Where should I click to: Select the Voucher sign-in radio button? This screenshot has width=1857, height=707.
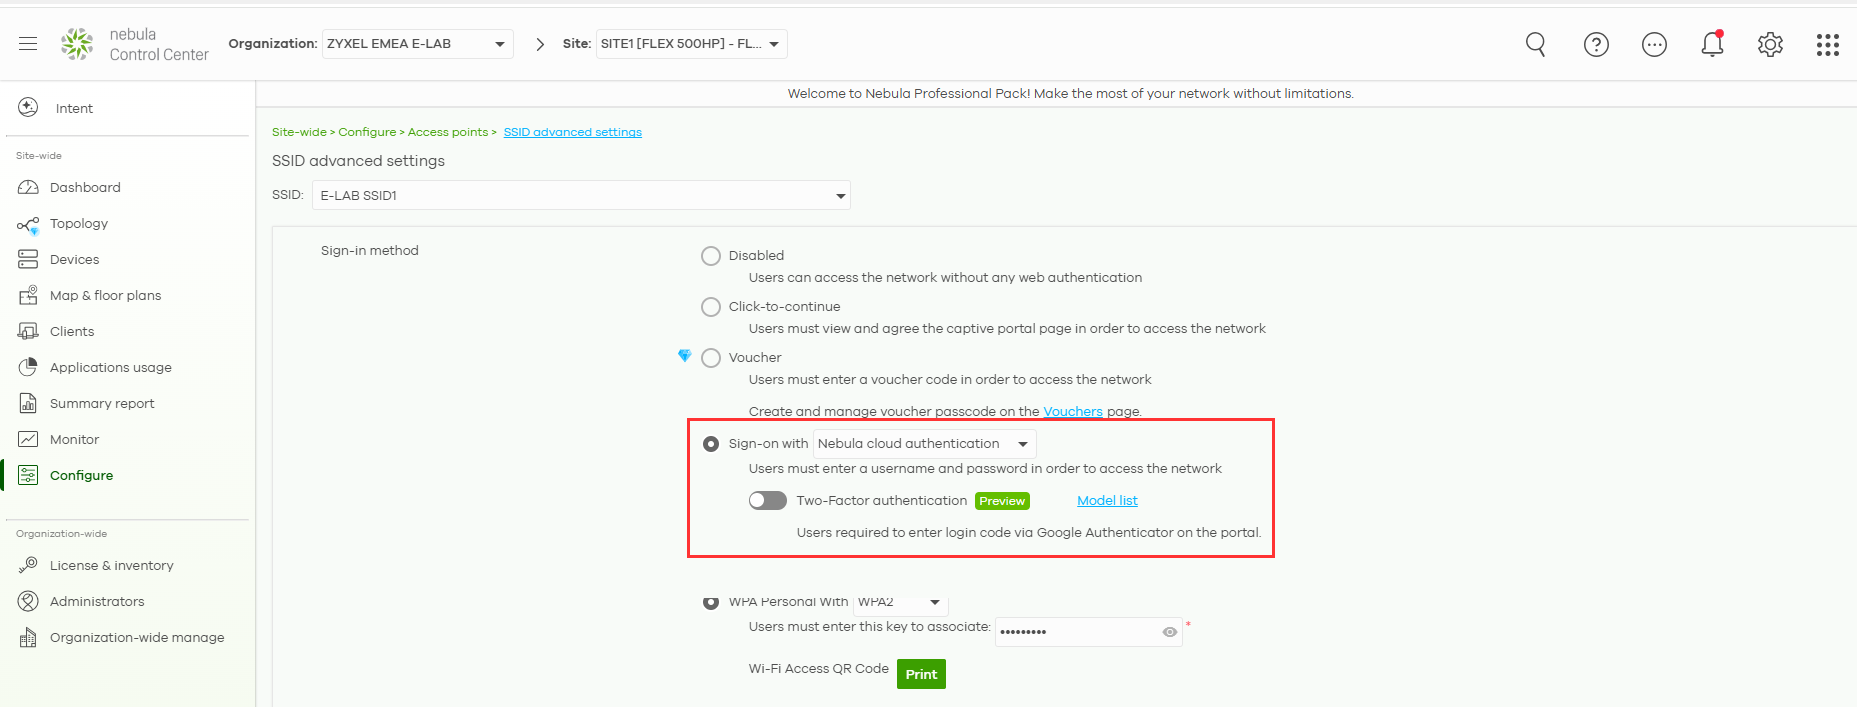[711, 358]
